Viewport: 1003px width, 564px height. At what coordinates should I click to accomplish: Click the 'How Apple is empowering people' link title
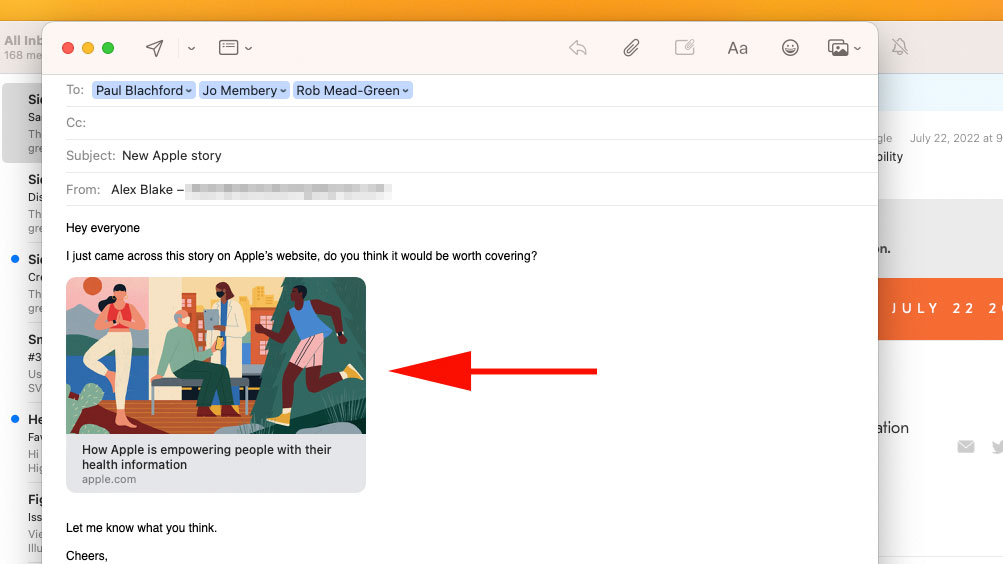pyautogui.click(x=207, y=457)
